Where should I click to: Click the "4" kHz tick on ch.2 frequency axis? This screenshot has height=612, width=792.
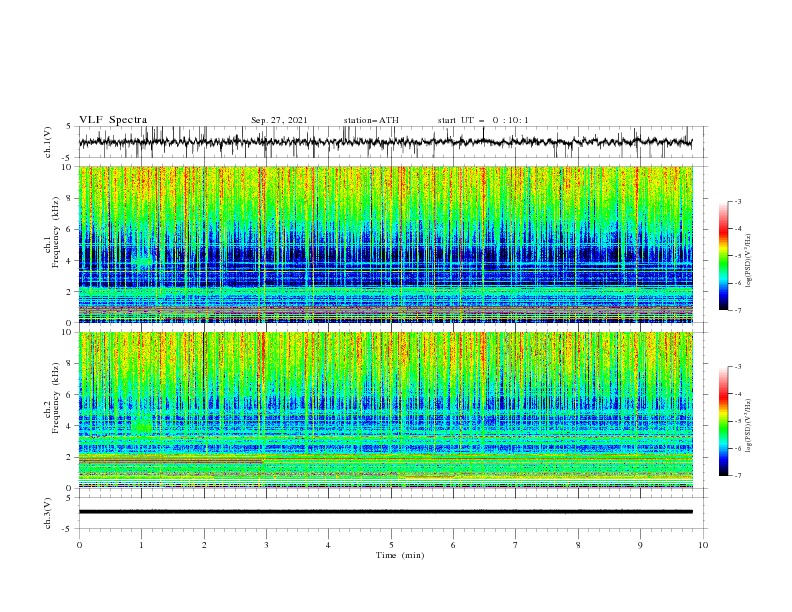[x=71, y=426]
